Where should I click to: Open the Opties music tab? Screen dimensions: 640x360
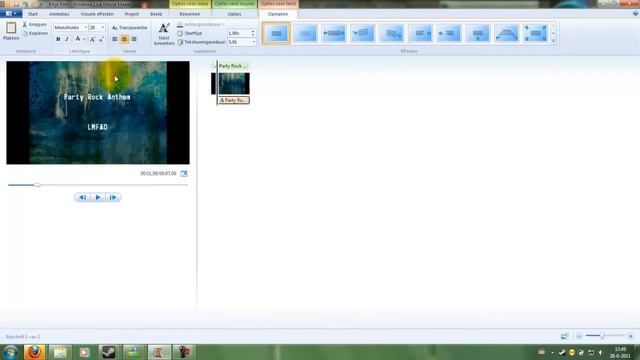coord(234,14)
